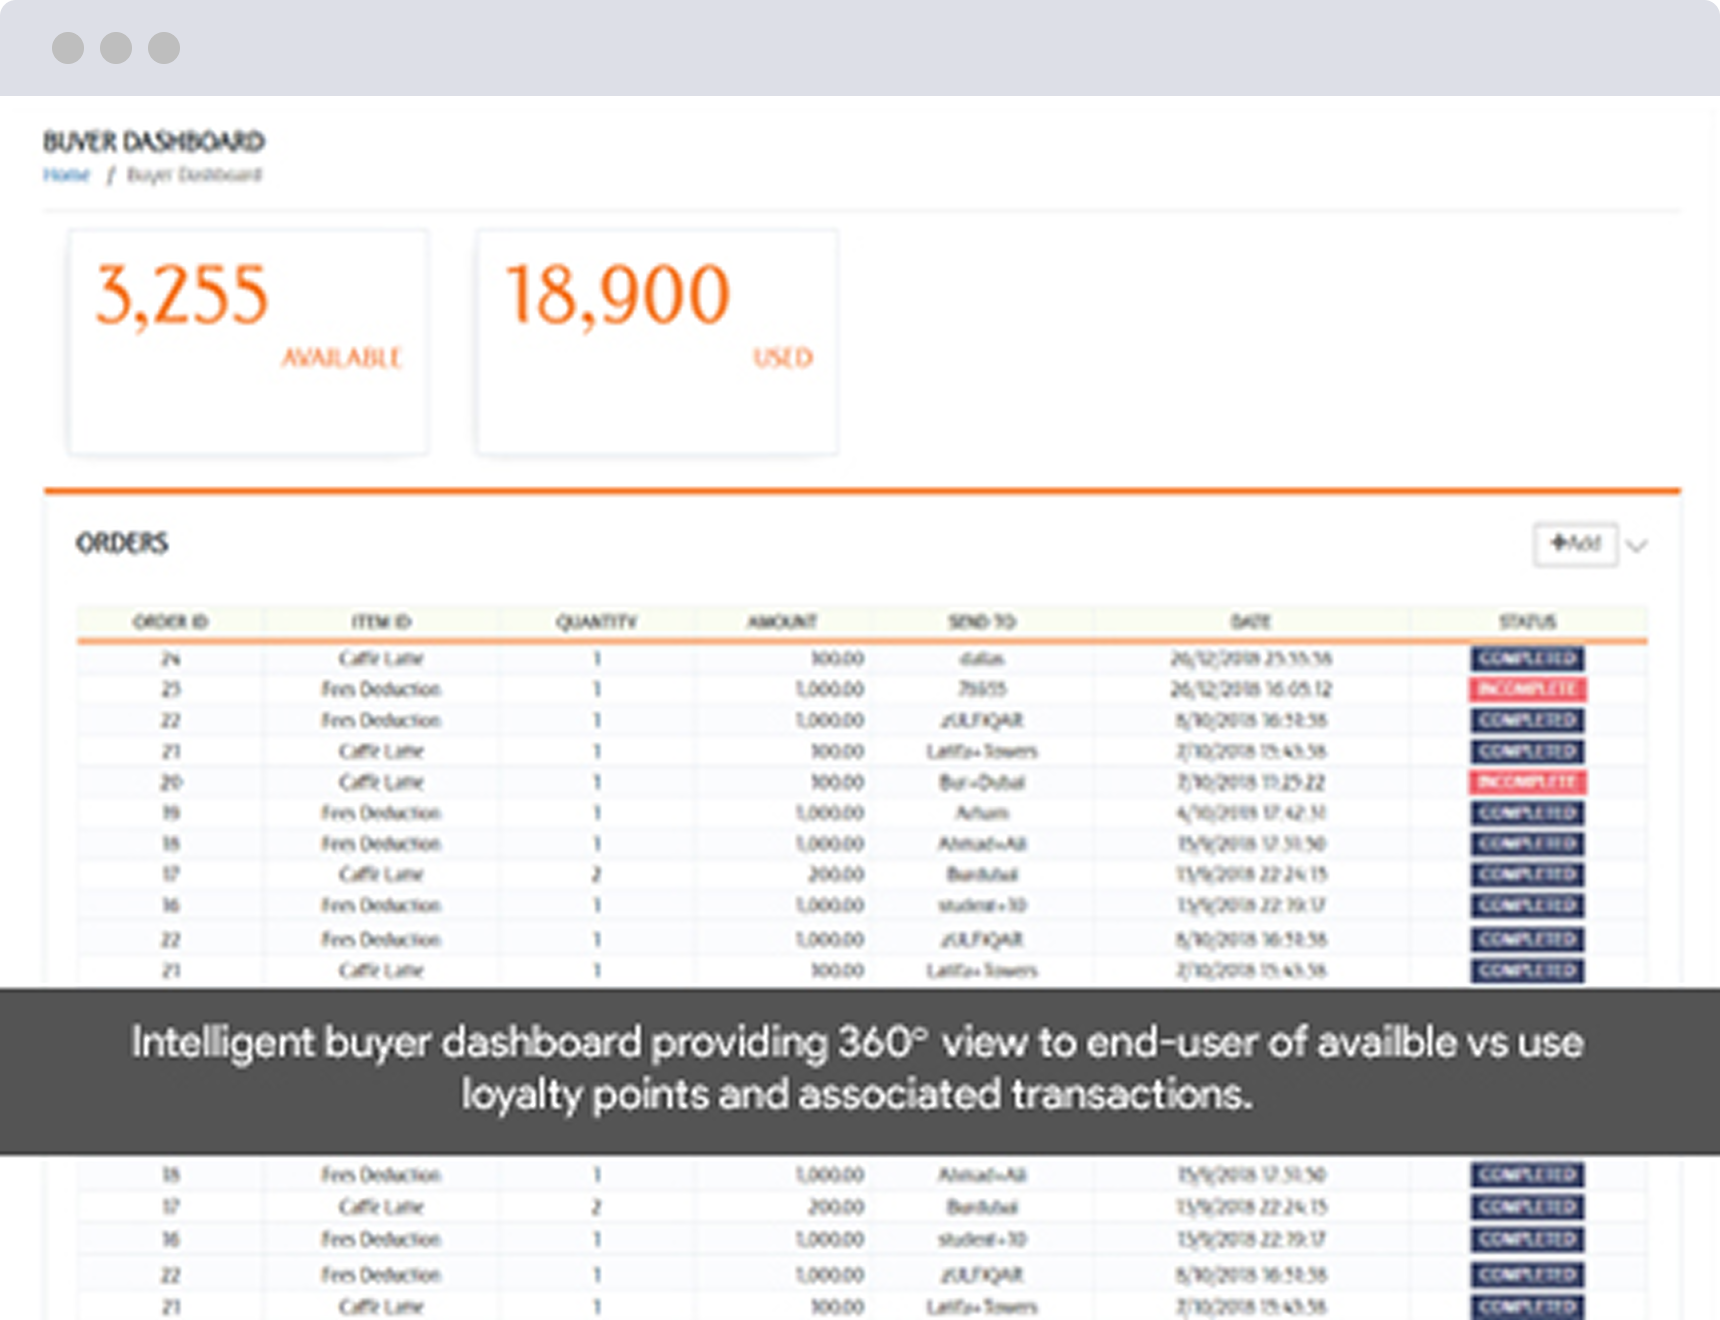
Task: Select the Send To column header
Action: pyautogui.click(x=982, y=622)
